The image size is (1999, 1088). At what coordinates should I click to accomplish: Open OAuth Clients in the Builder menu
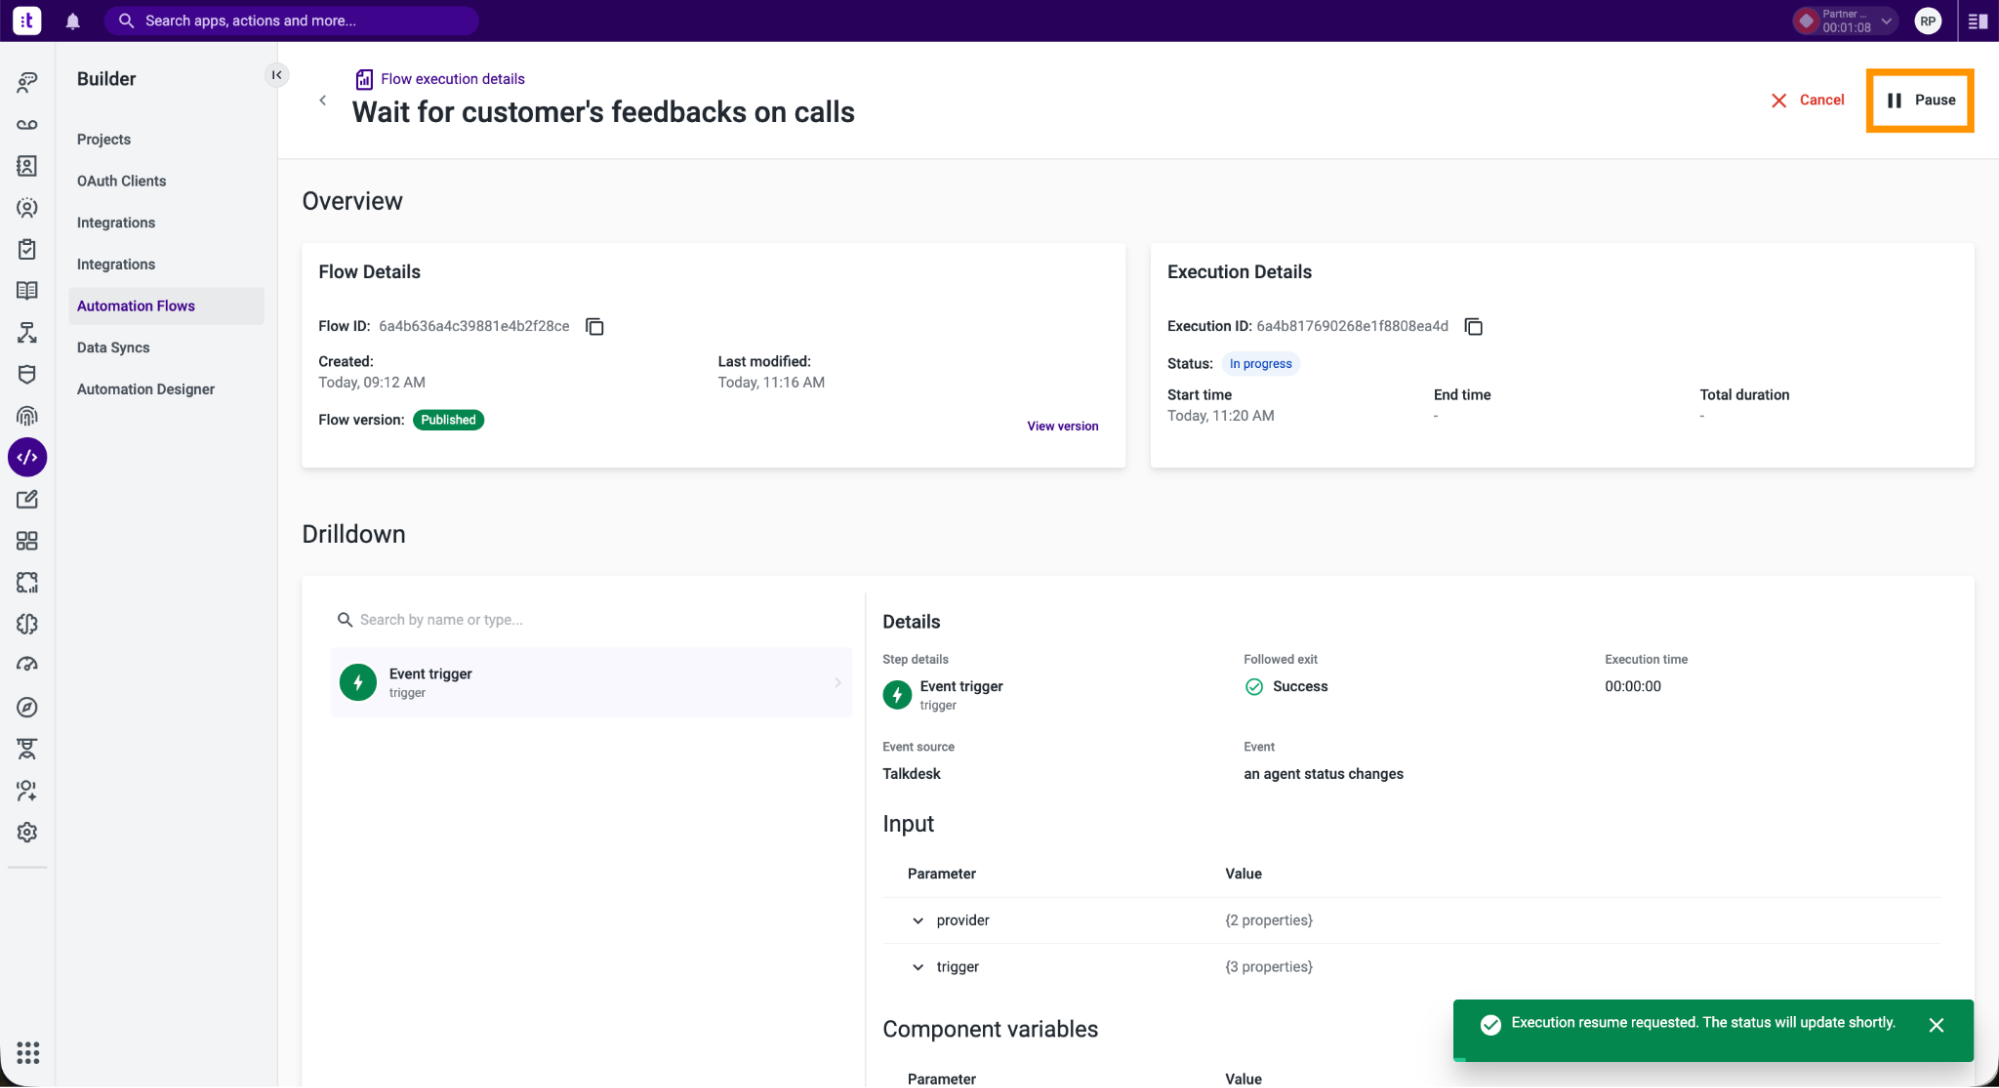pyautogui.click(x=122, y=181)
